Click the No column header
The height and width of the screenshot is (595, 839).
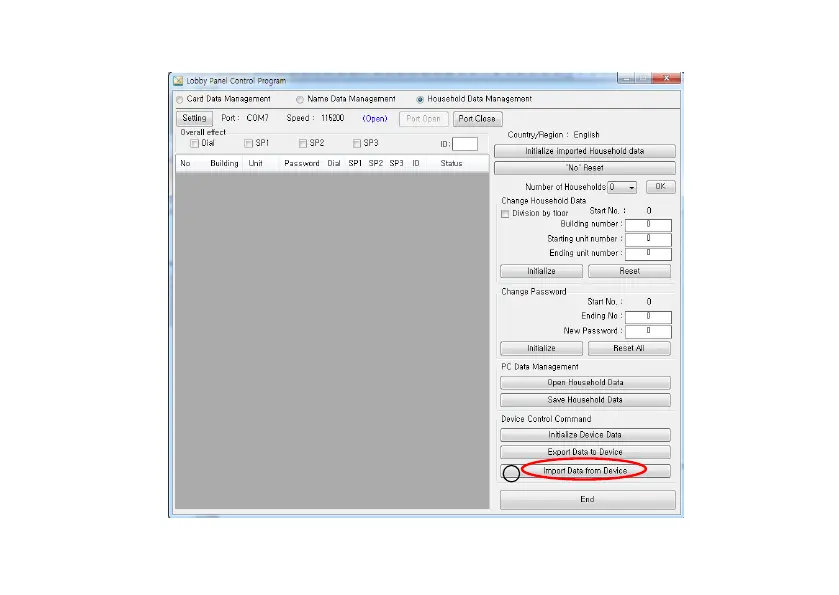(x=185, y=163)
